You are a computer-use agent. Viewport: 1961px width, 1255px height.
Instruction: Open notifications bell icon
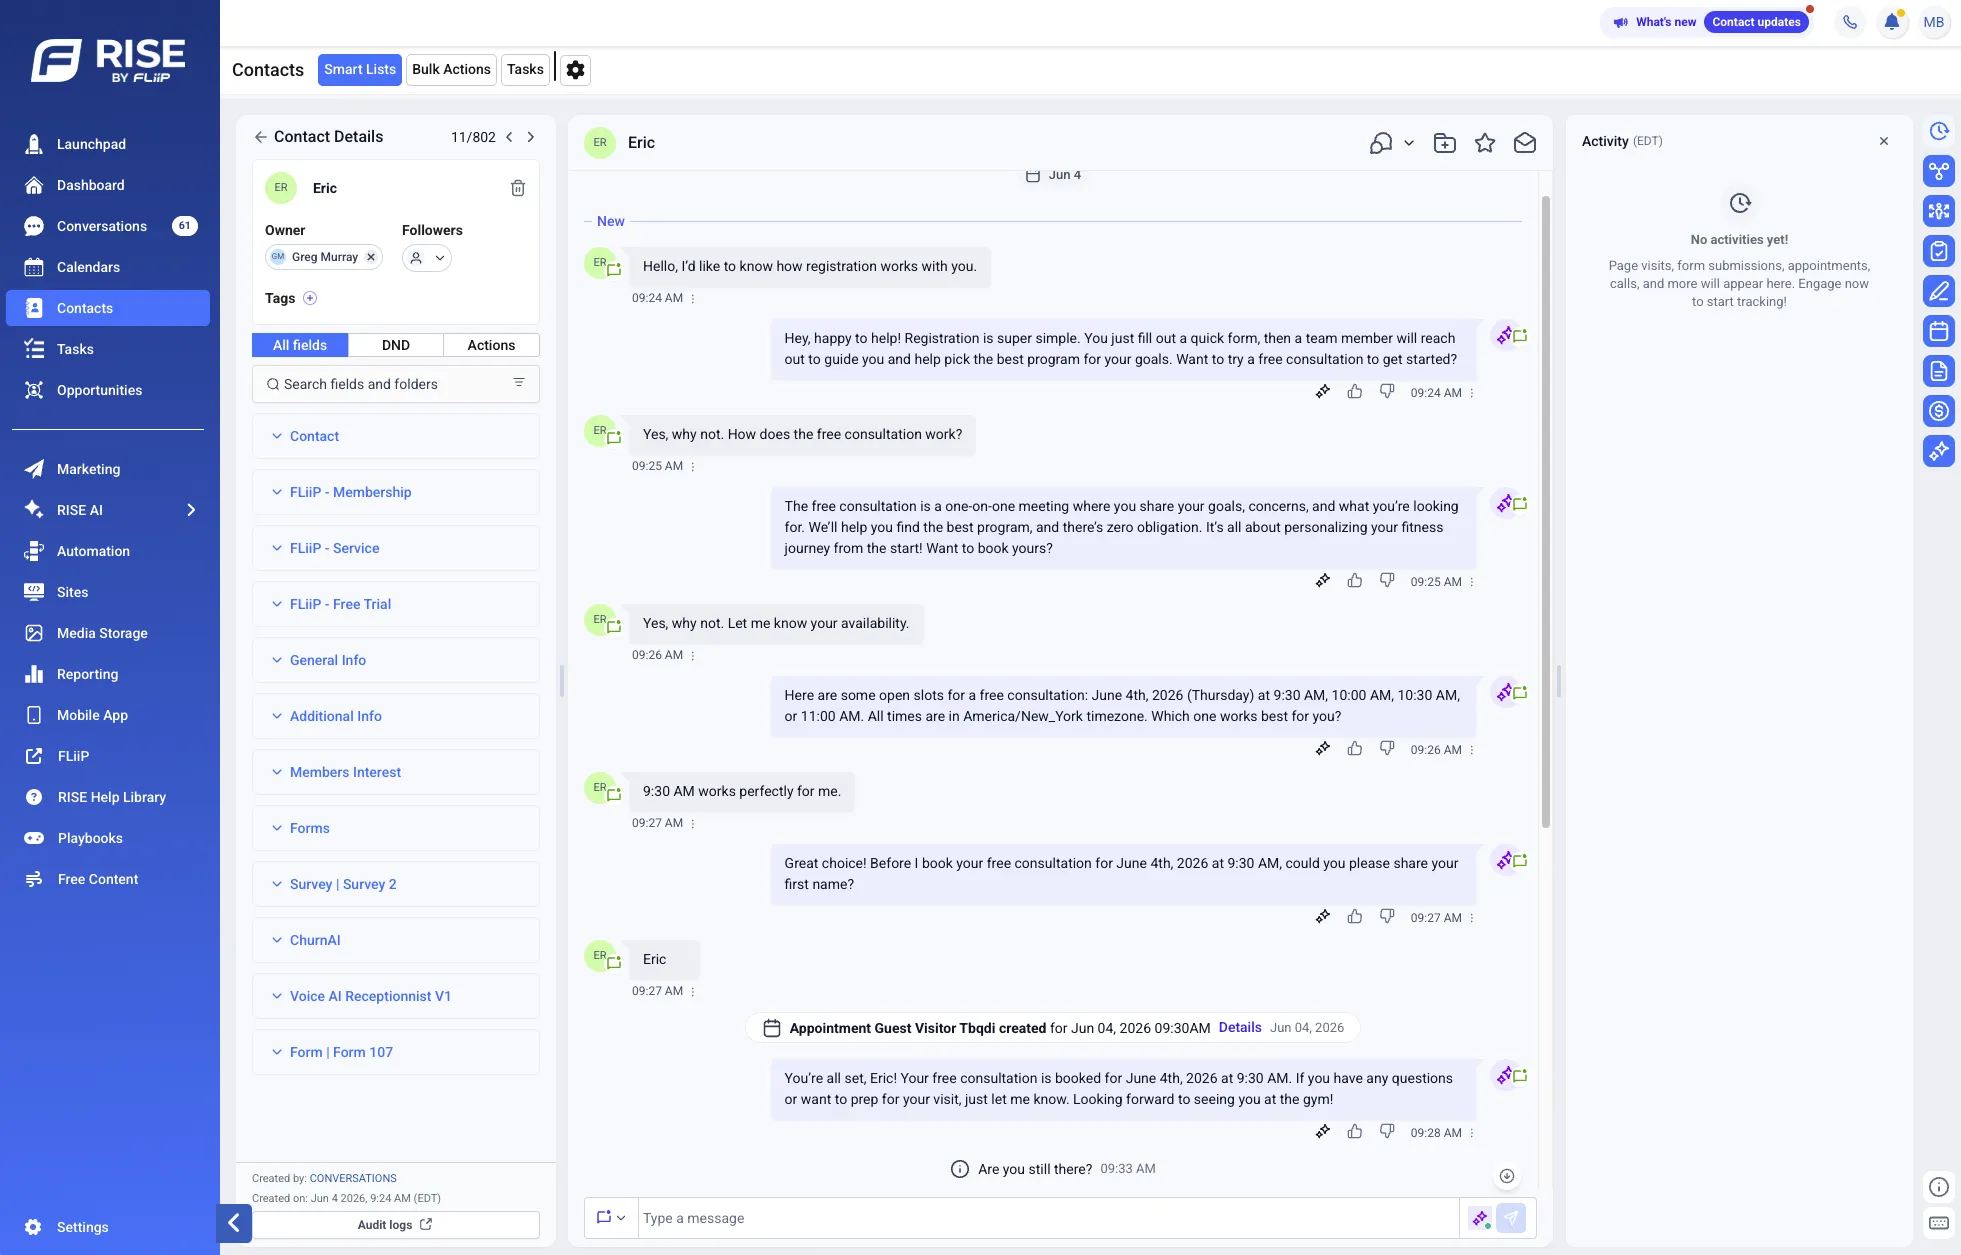1892,22
